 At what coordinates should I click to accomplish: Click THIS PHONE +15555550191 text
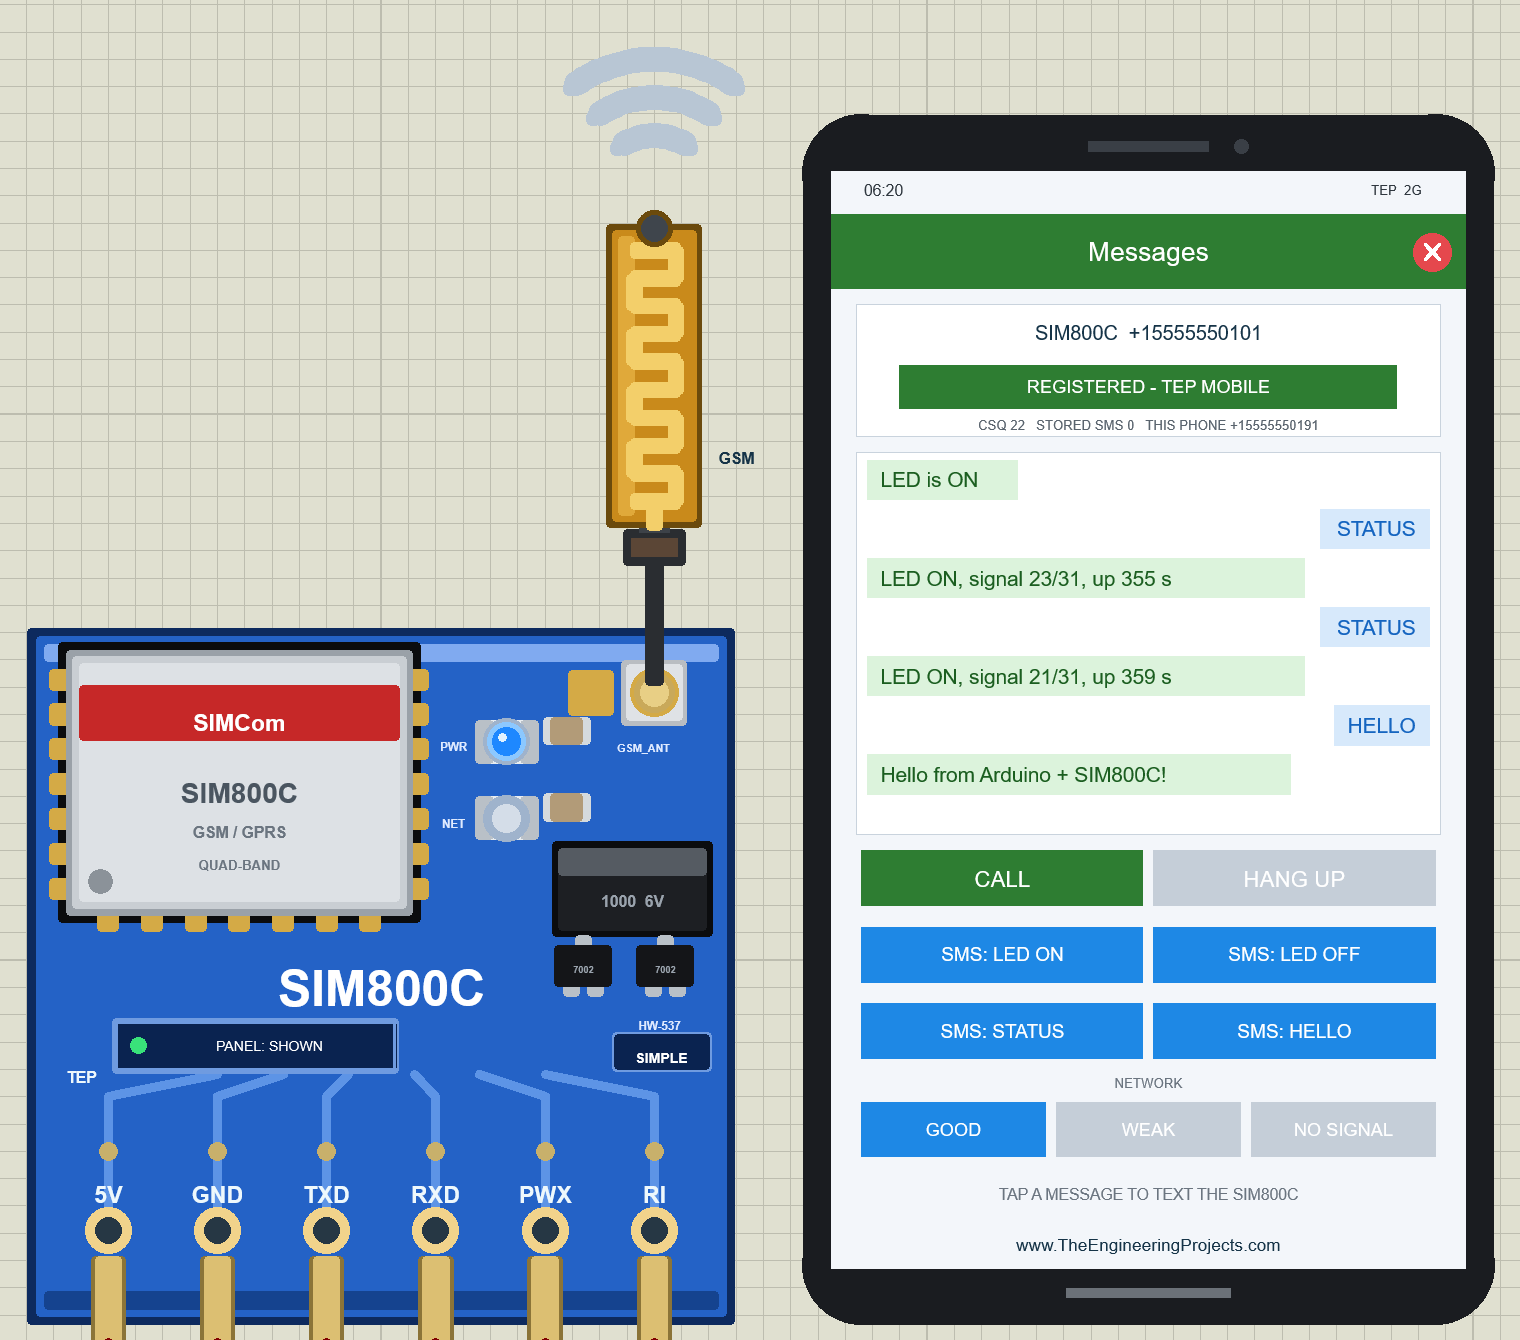(x=1232, y=425)
